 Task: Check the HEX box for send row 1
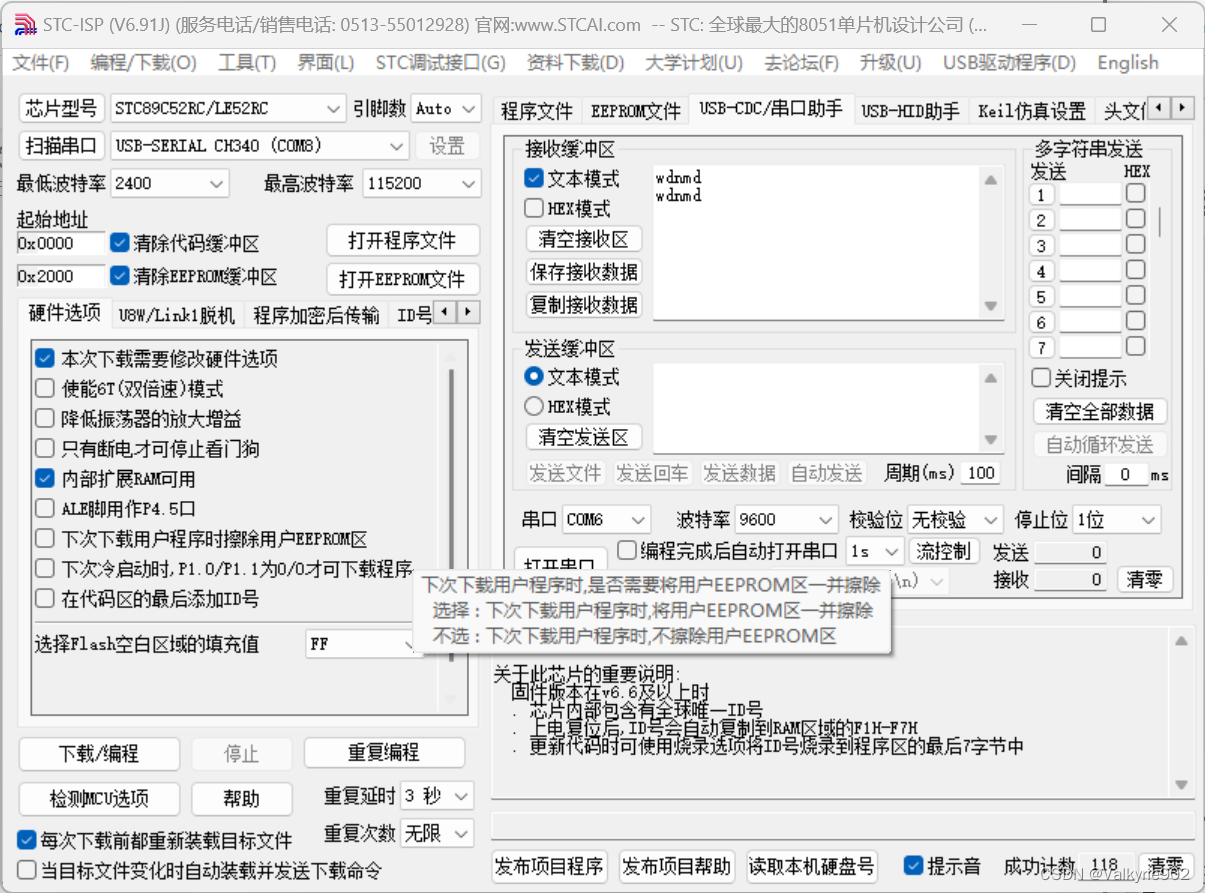[1137, 194]
